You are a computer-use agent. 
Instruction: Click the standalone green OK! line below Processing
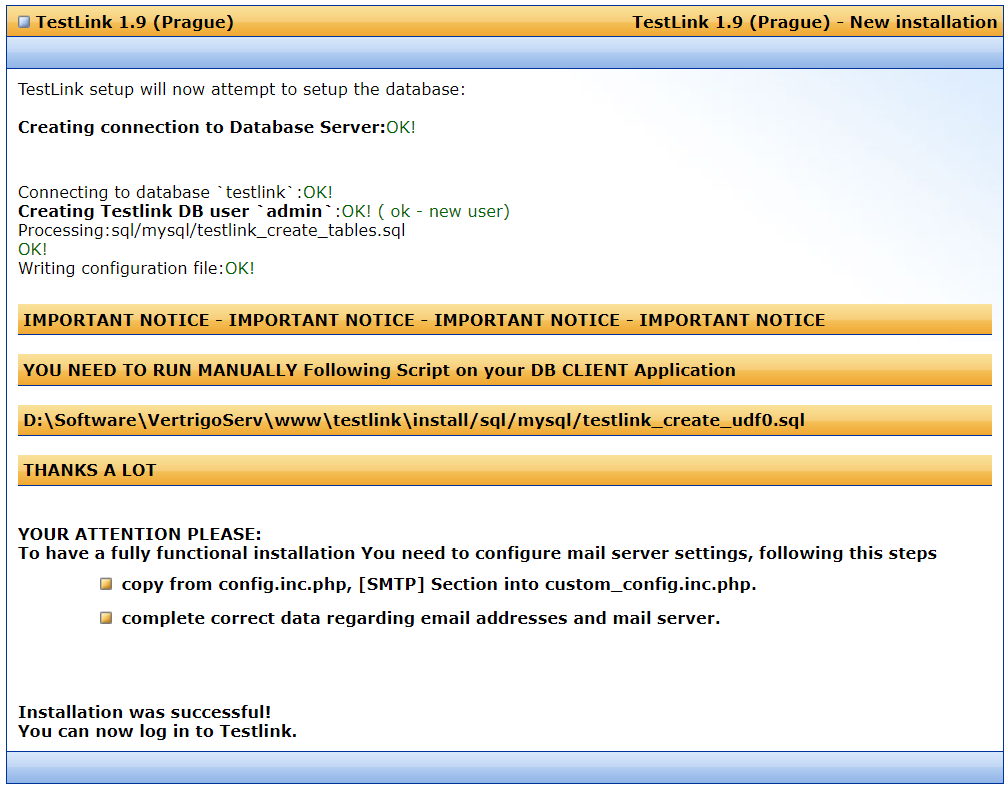tap(33, 249)
